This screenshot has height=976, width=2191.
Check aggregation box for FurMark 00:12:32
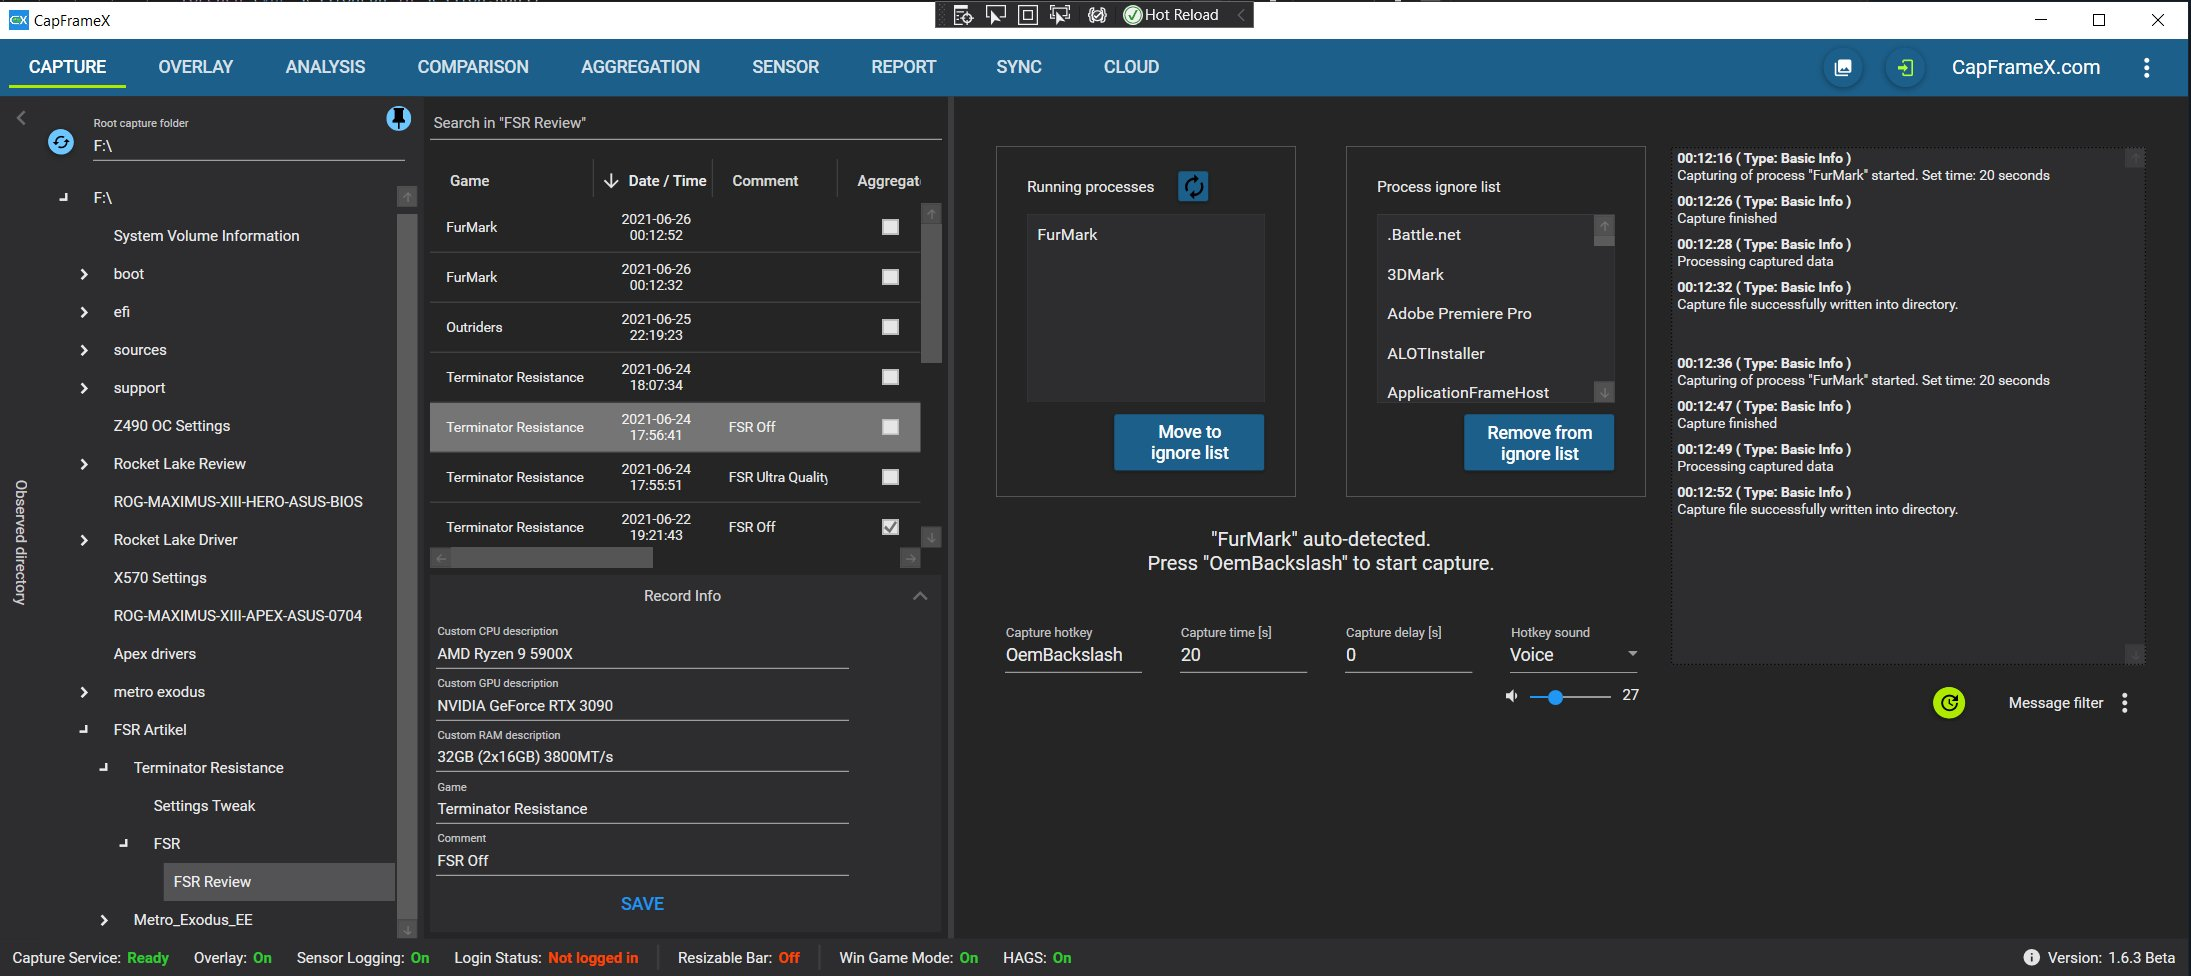click(x=890, y=277)
